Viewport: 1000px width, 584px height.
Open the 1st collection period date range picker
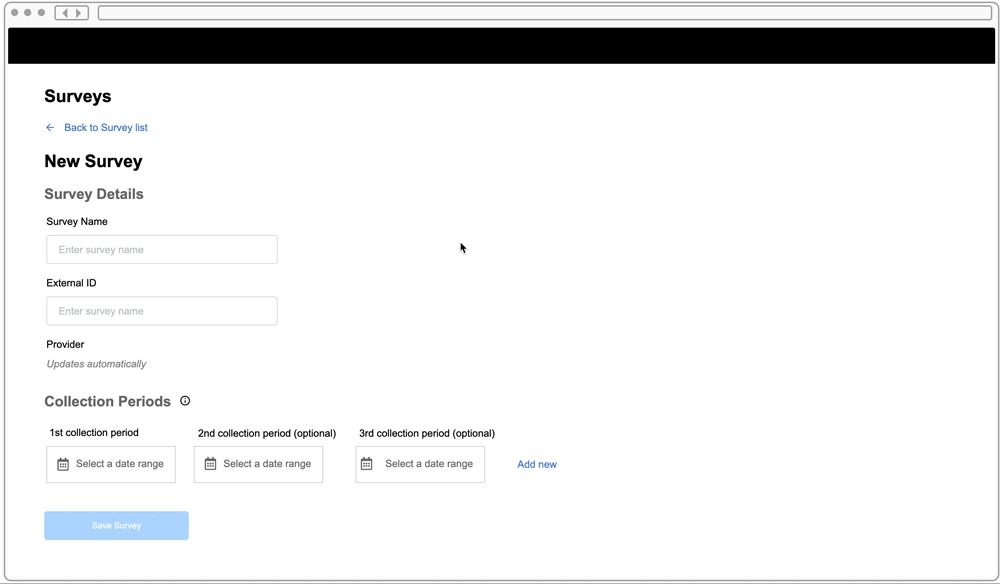111,464
